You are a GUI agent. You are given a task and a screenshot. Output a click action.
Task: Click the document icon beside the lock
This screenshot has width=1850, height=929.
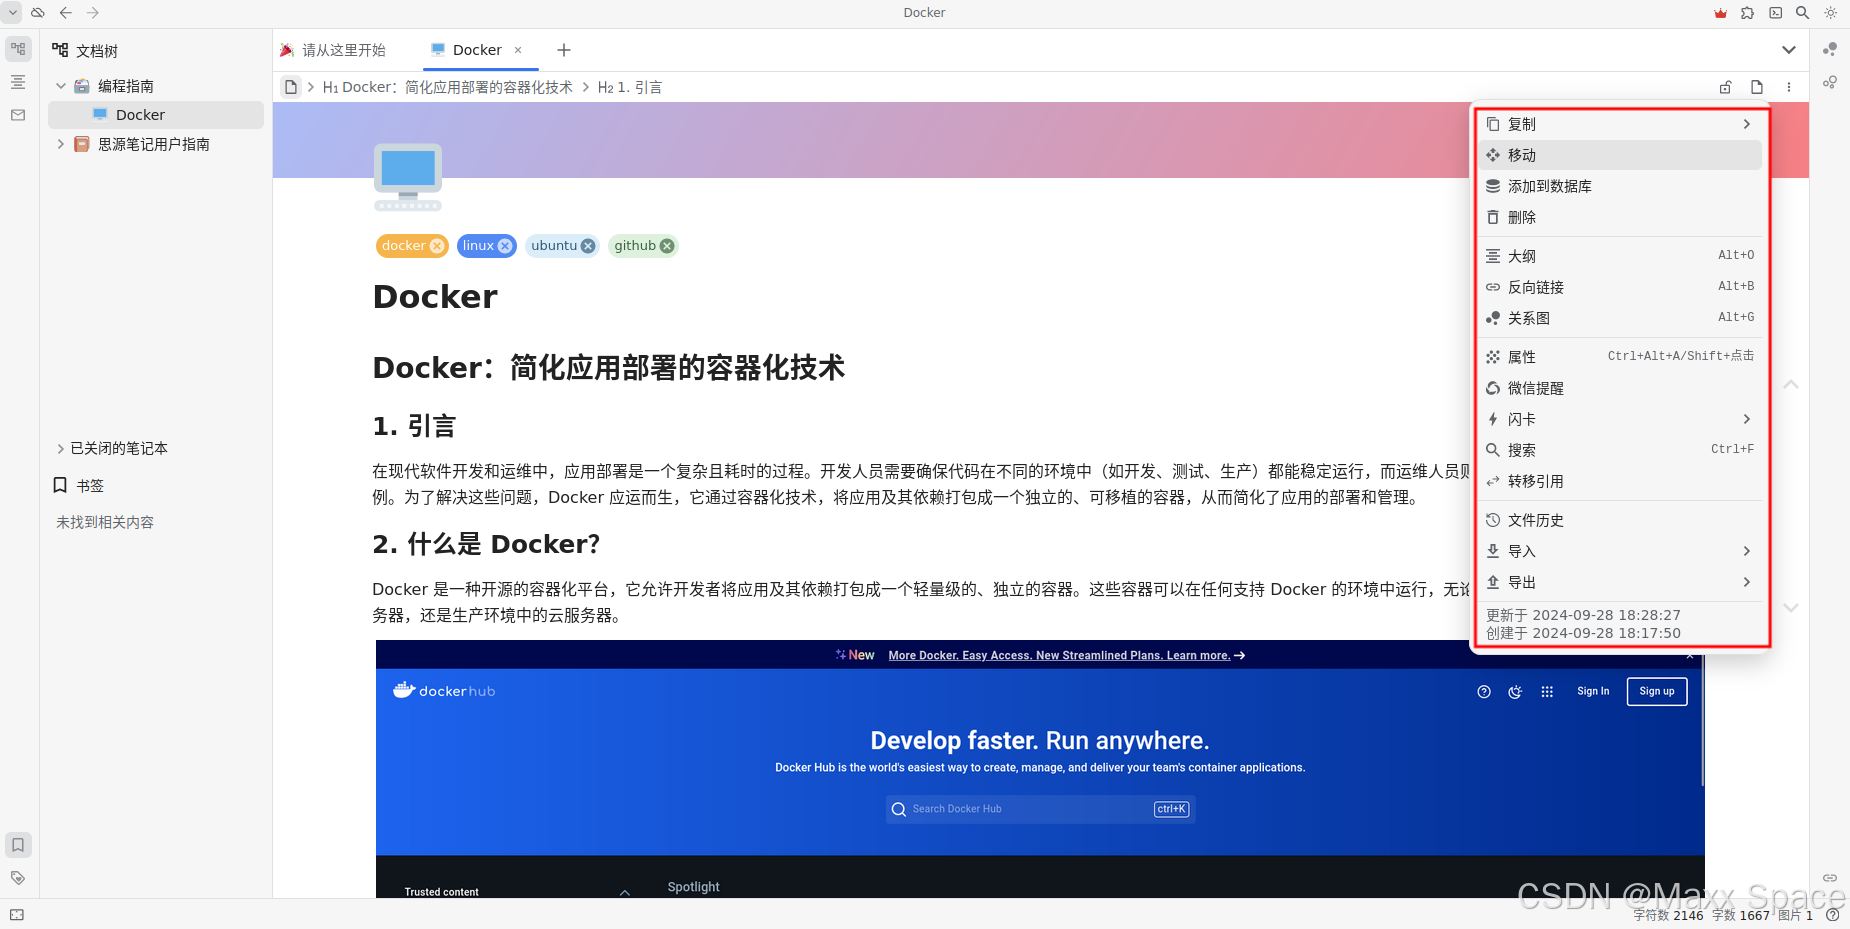click(x=1757, y=87)
